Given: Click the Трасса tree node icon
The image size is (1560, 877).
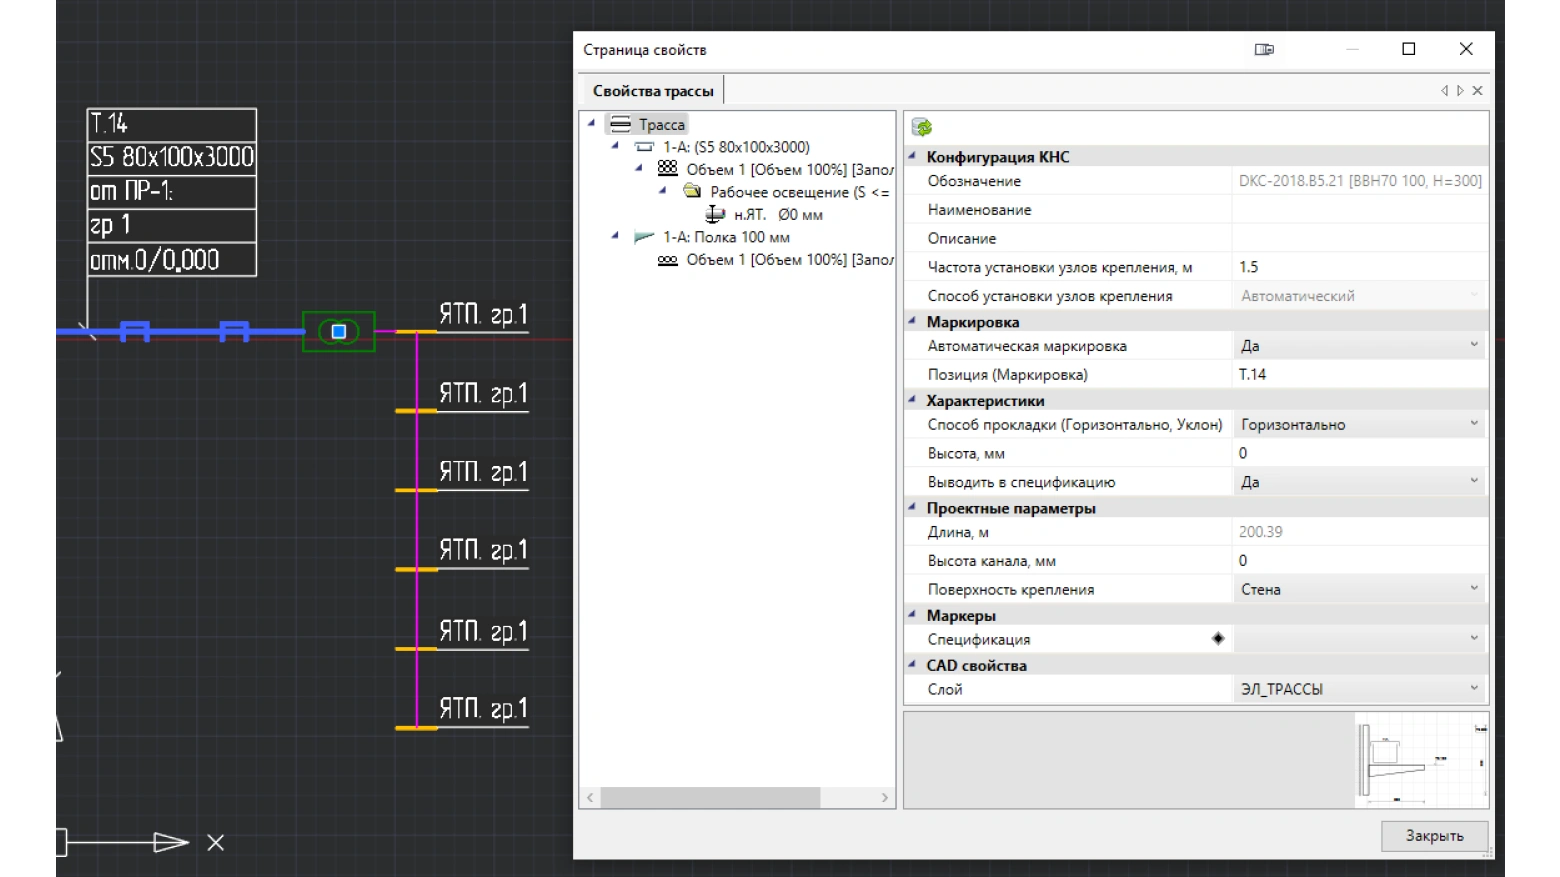Looking at the screenshot, I should coord(621,124).
